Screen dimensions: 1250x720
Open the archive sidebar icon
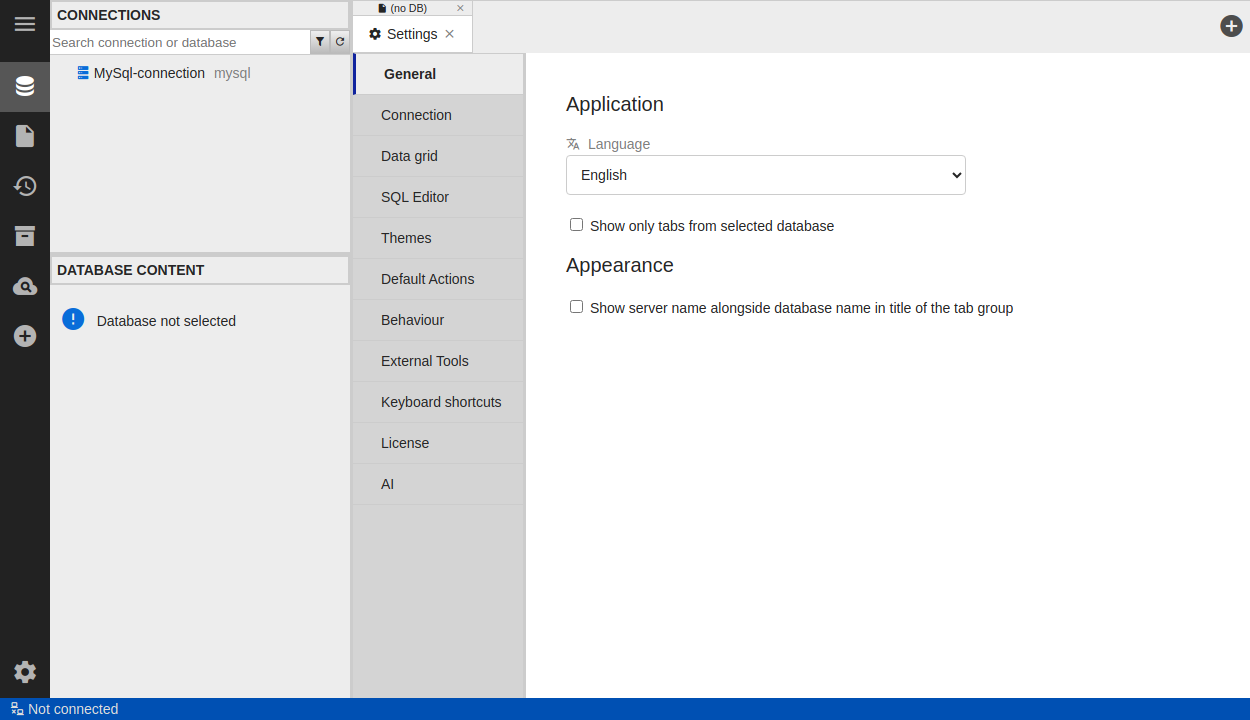25,236
